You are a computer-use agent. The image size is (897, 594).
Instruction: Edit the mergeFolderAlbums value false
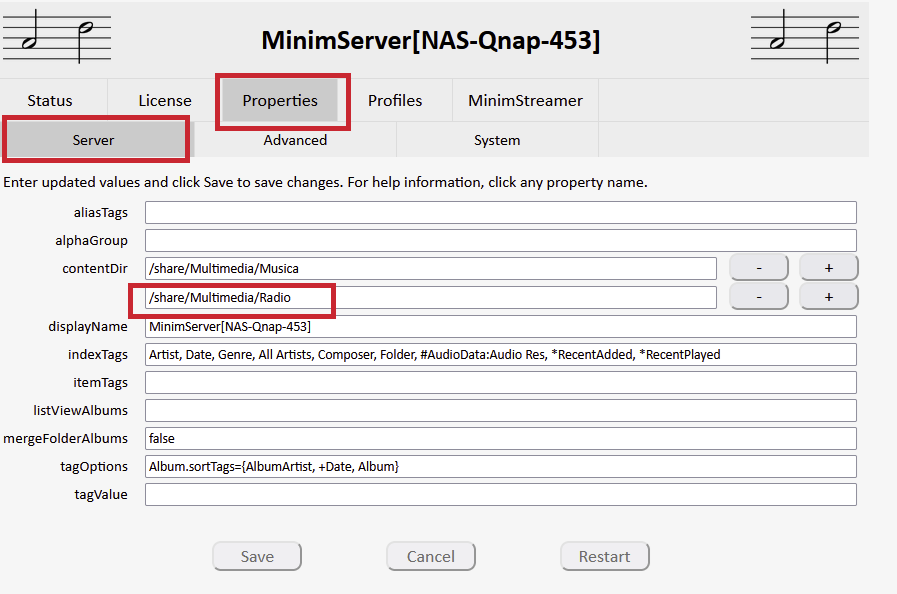coord(501,438)
